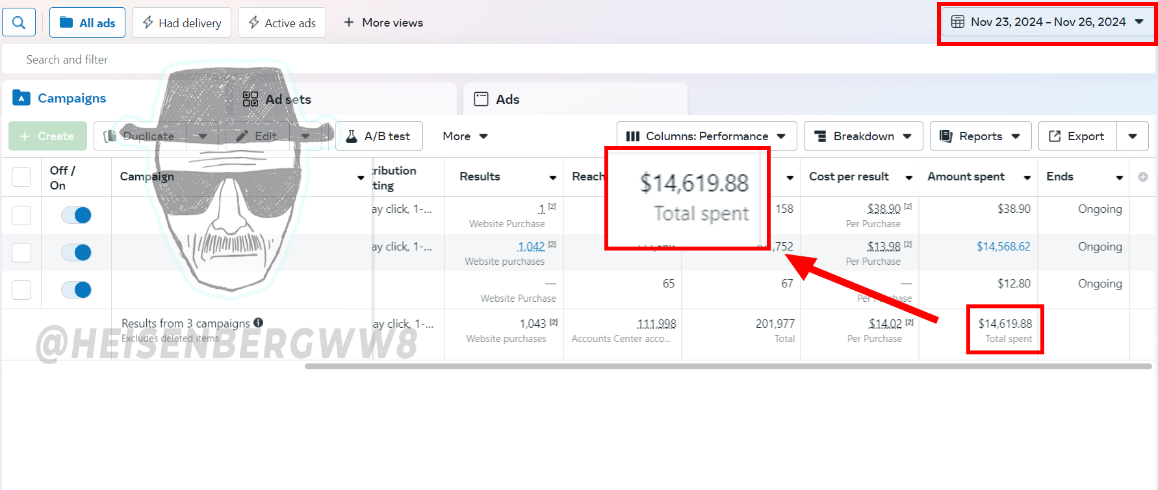Select the All ads view
1158x490 pixels.
point(87,23)
